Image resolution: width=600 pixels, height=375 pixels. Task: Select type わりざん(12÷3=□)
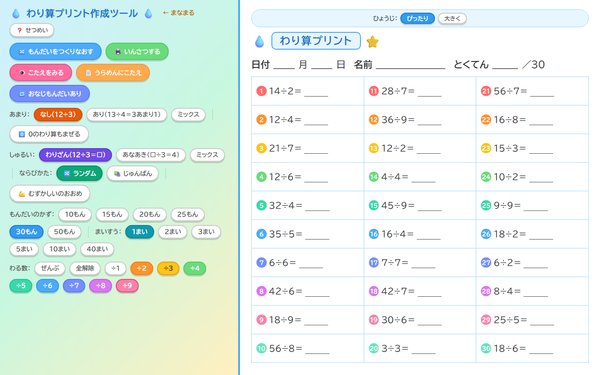coord(75,155)
